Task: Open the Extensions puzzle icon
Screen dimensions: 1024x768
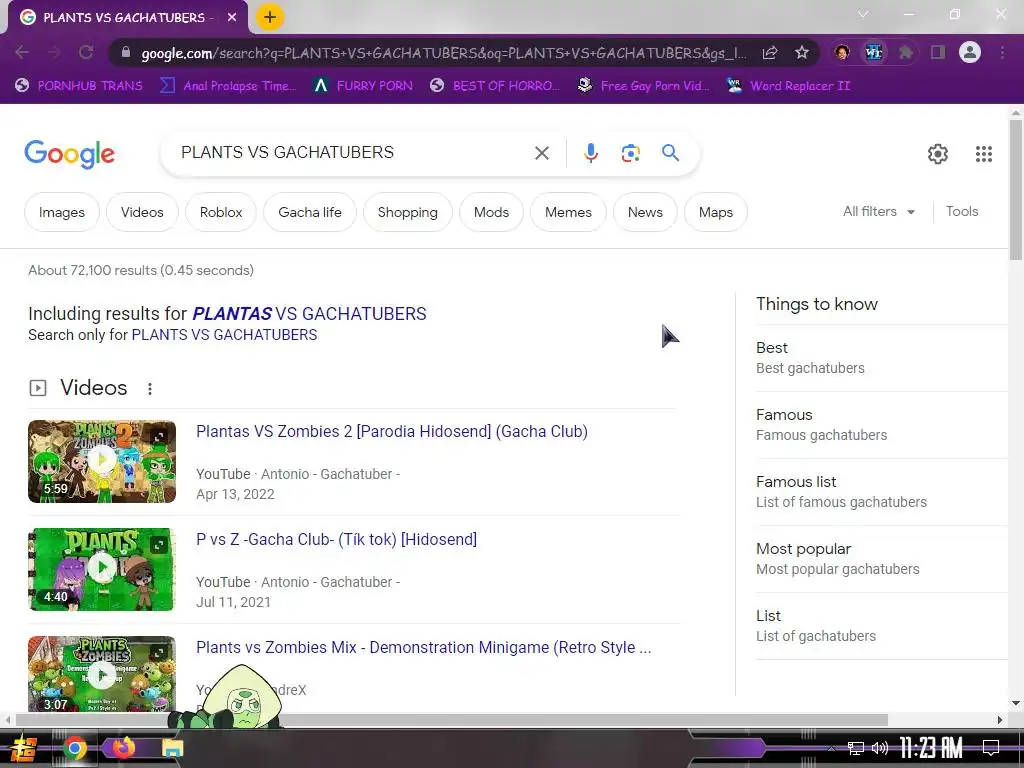Action: (905, 52)
